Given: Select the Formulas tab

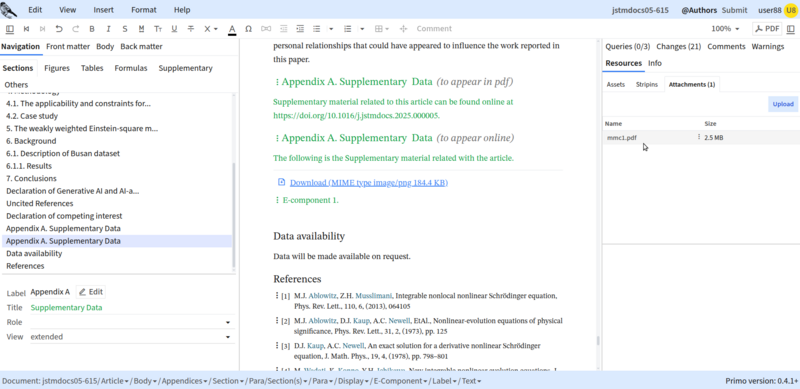Looking at the screenshot, I should click(x=131, y=68).
